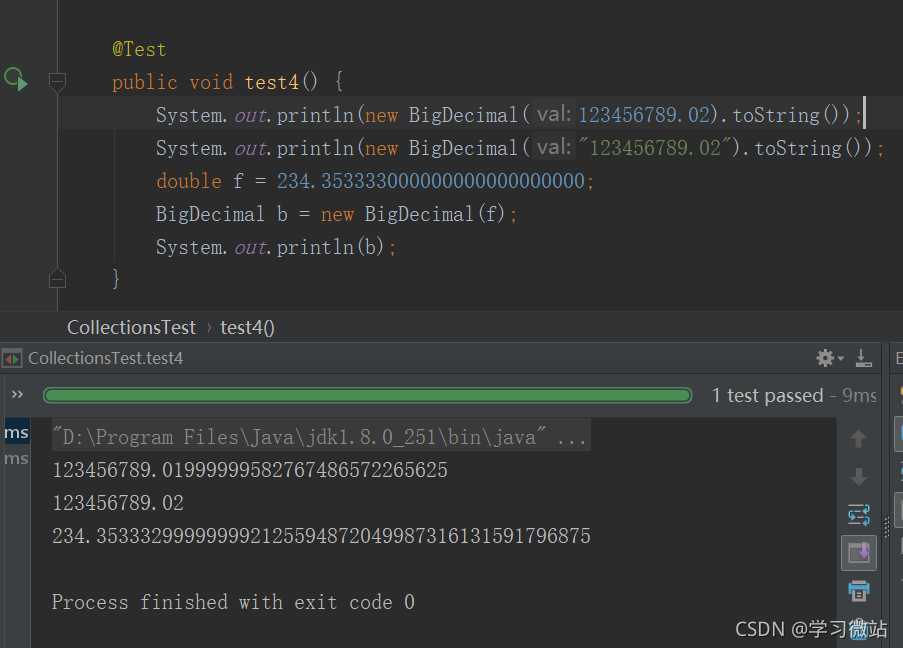Click the 'ms' test duration entry highlighted in tree

(x=17, y=432)
